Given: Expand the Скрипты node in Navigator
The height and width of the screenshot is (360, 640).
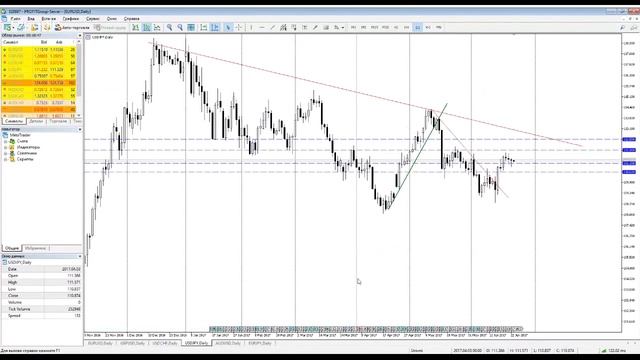Looking at the screenshot, I should pyautogui.click(x=6, y=159).
